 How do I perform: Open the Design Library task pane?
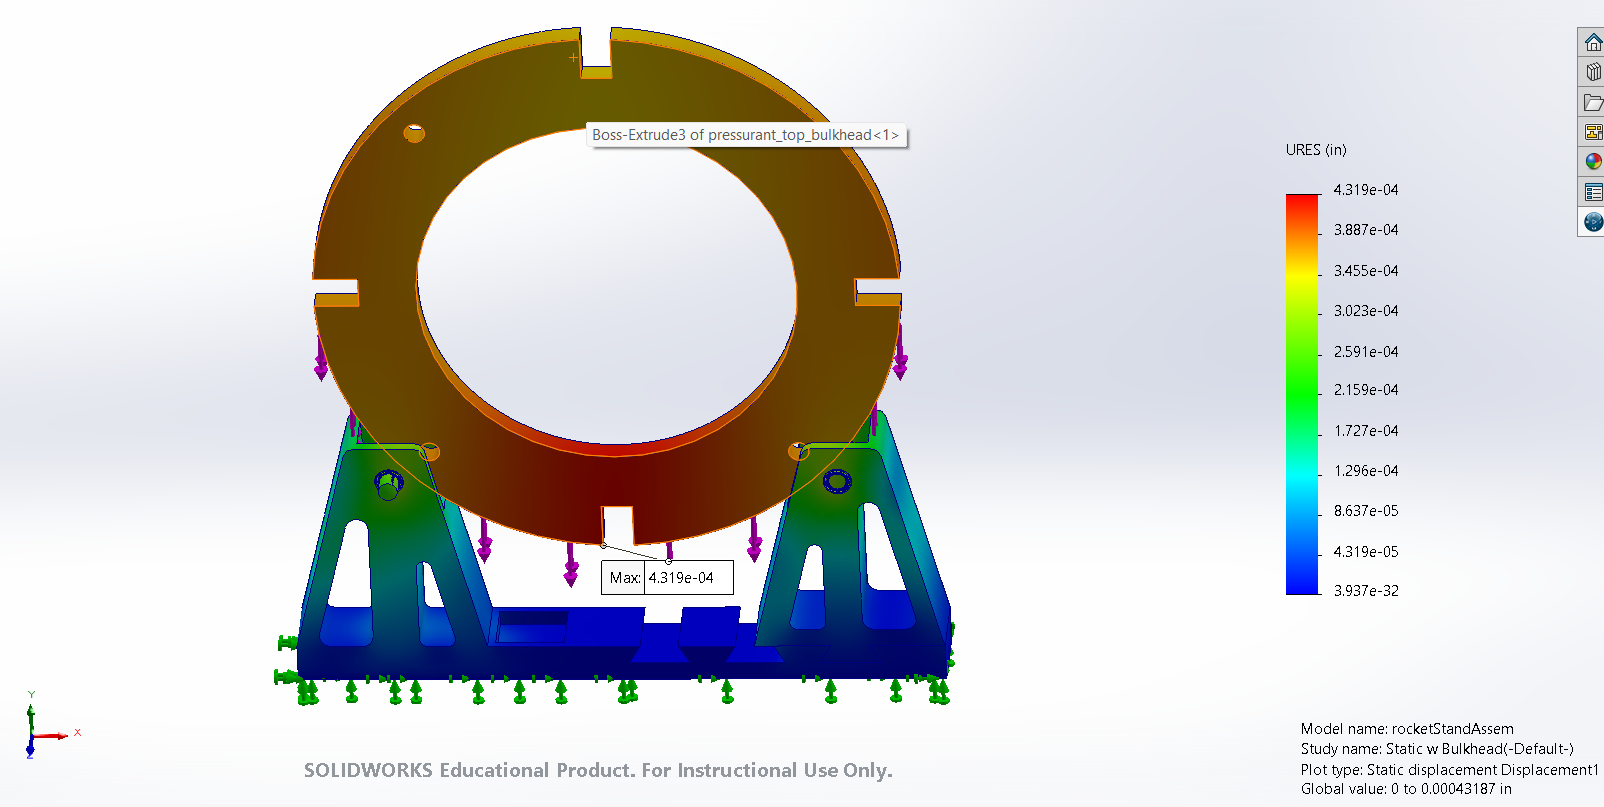click(x=1593, y=72)
